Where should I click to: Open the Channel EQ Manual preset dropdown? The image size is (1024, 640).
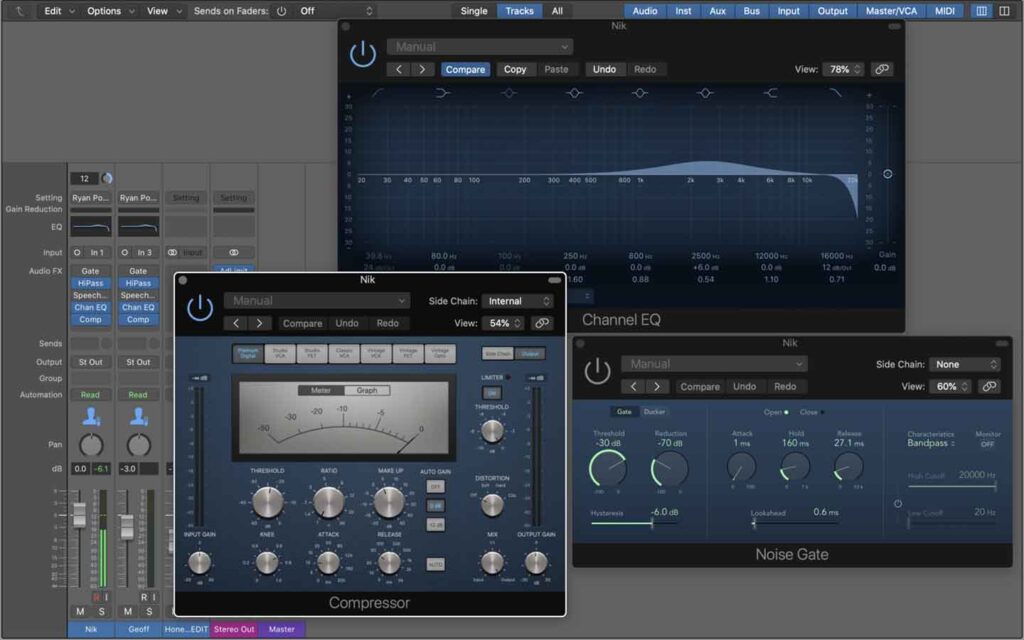[x=480, y=47]
